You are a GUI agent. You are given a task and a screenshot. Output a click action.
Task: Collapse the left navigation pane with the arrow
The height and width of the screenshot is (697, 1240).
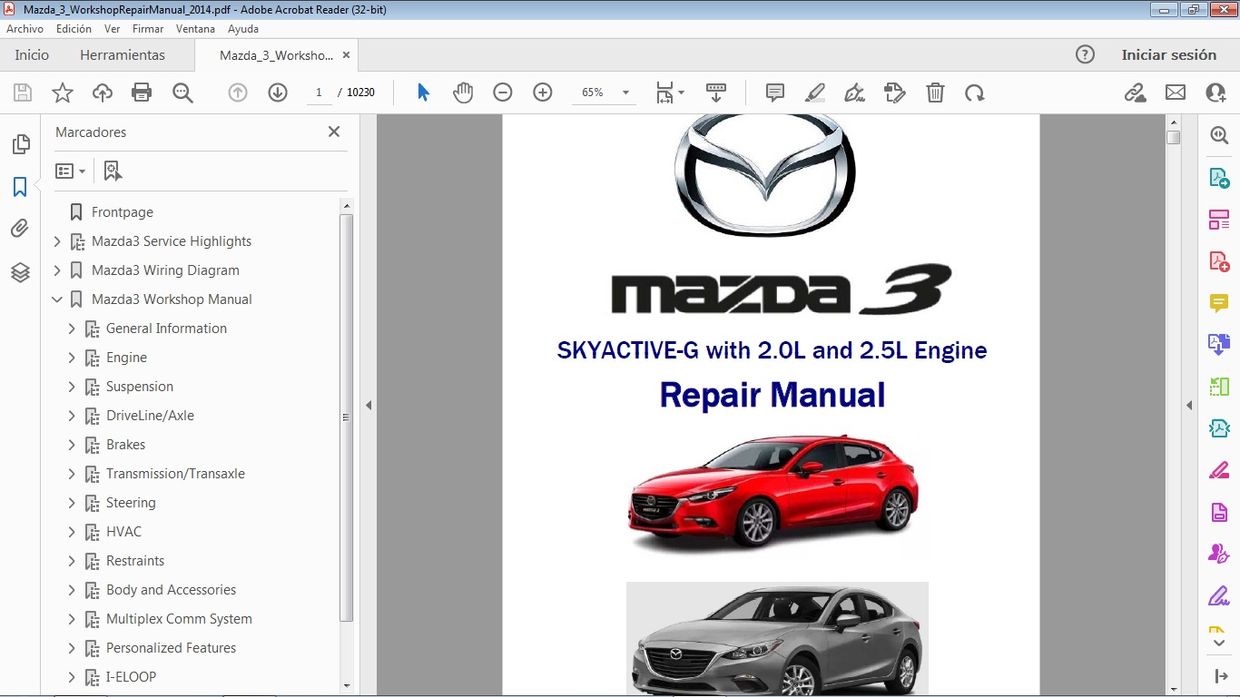[x=368, y=405]
